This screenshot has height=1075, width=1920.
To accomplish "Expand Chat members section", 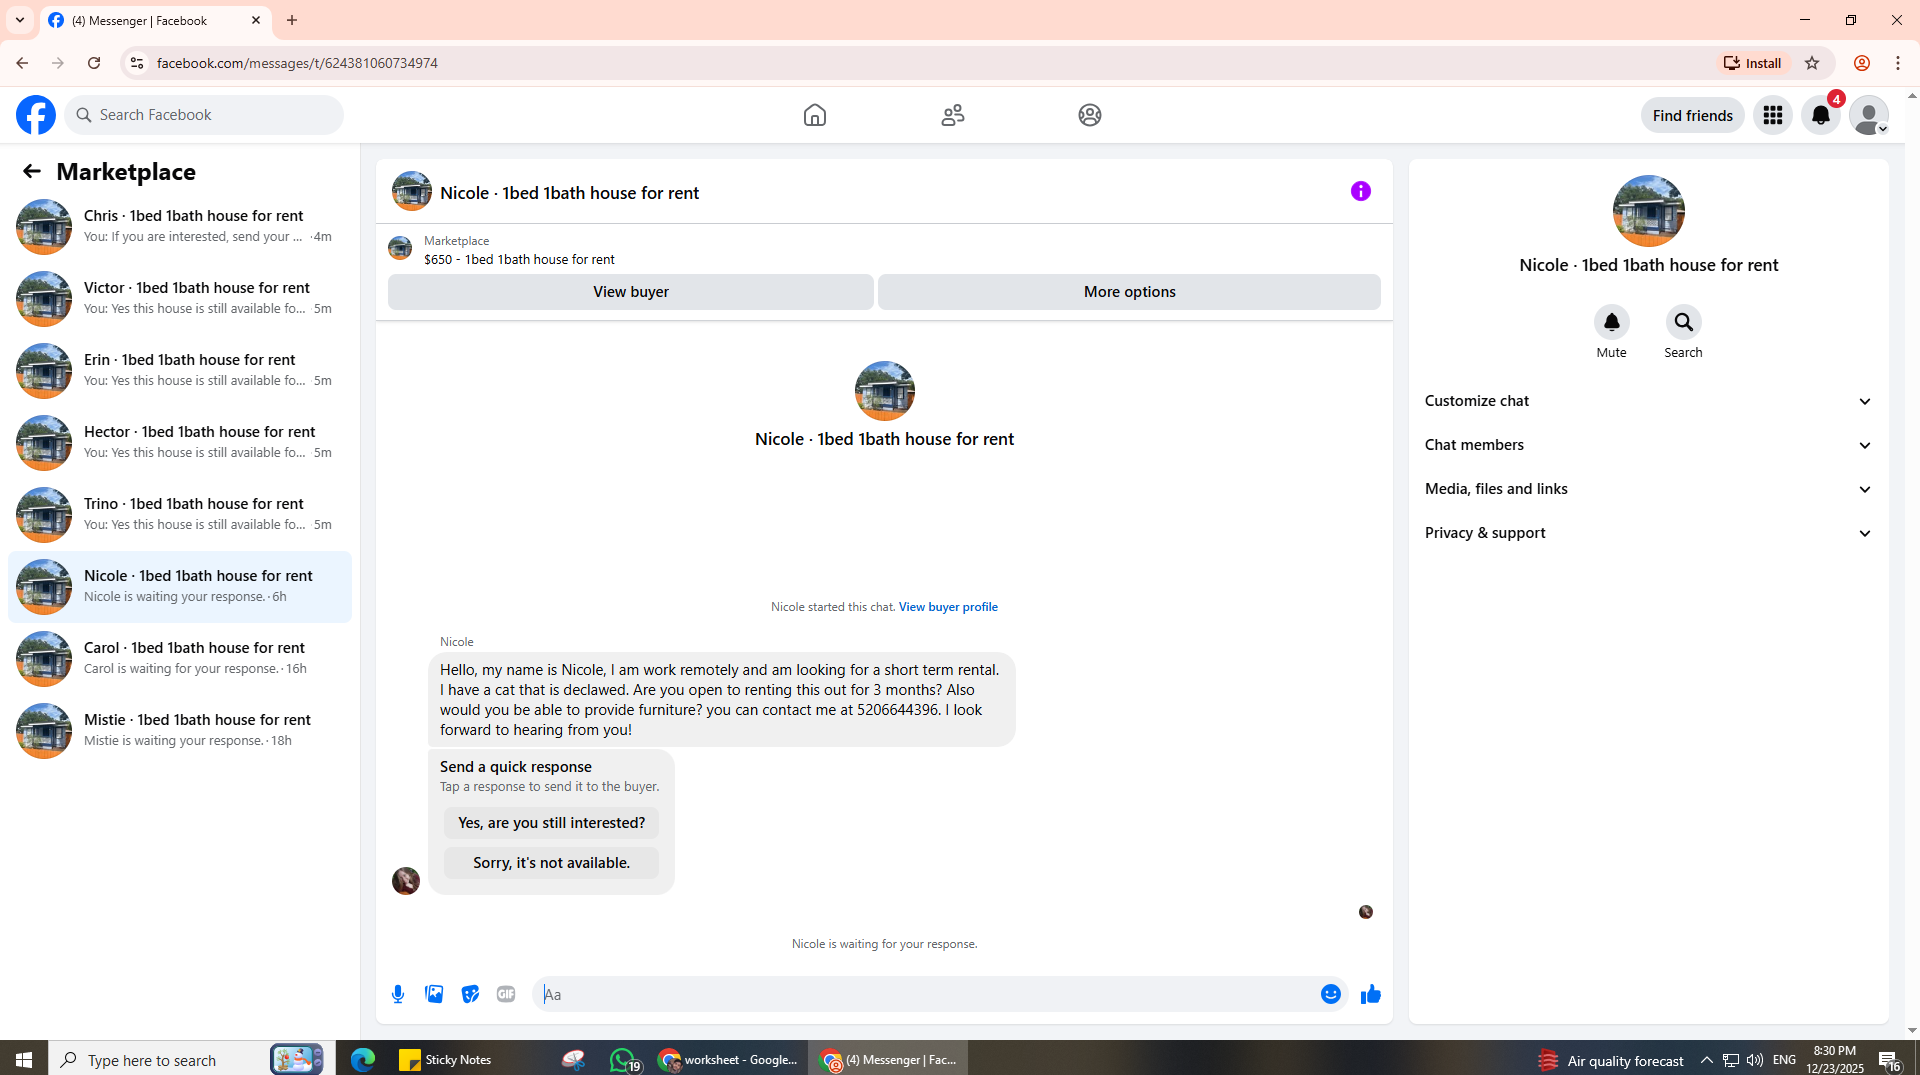I will click(1648, 445).
